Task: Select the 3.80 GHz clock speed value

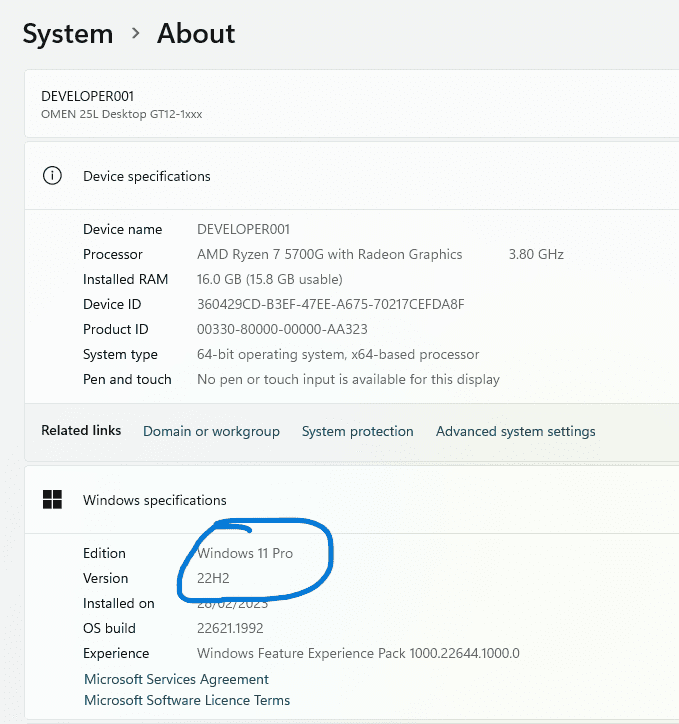Action: click(536, 254)
